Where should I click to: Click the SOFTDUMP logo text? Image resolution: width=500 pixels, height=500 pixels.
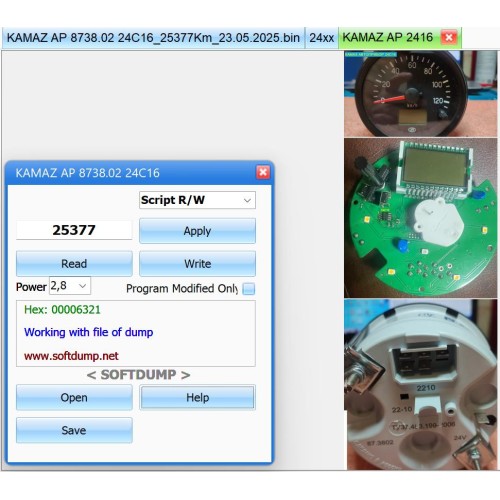[x=138, y=375]
